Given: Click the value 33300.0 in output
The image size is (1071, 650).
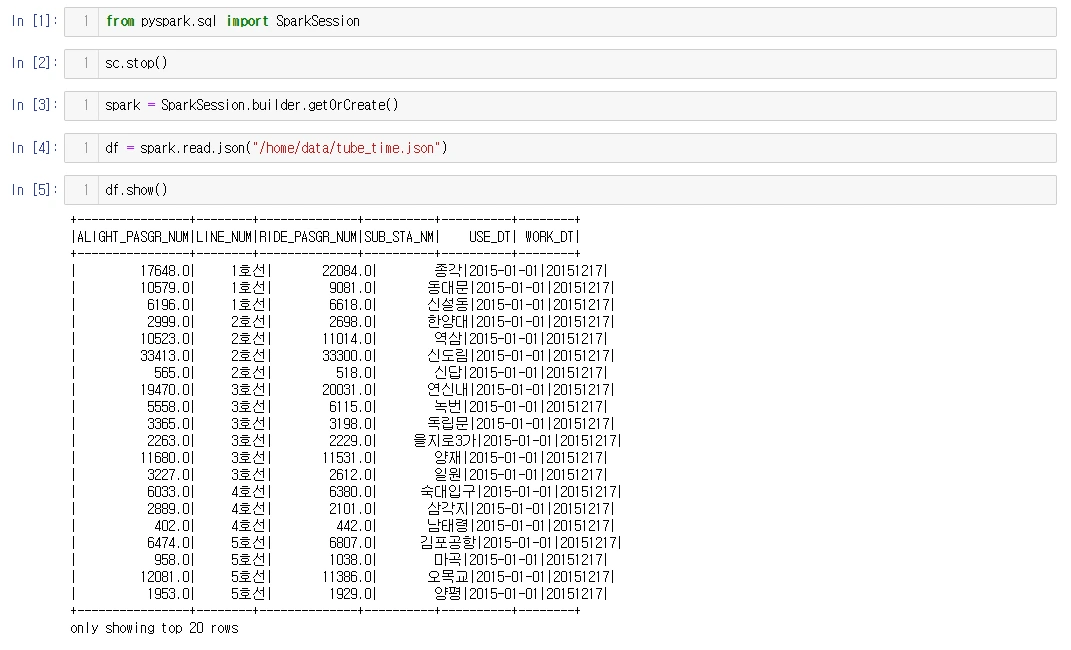Looking at the screenshot, I should [346, 356].
